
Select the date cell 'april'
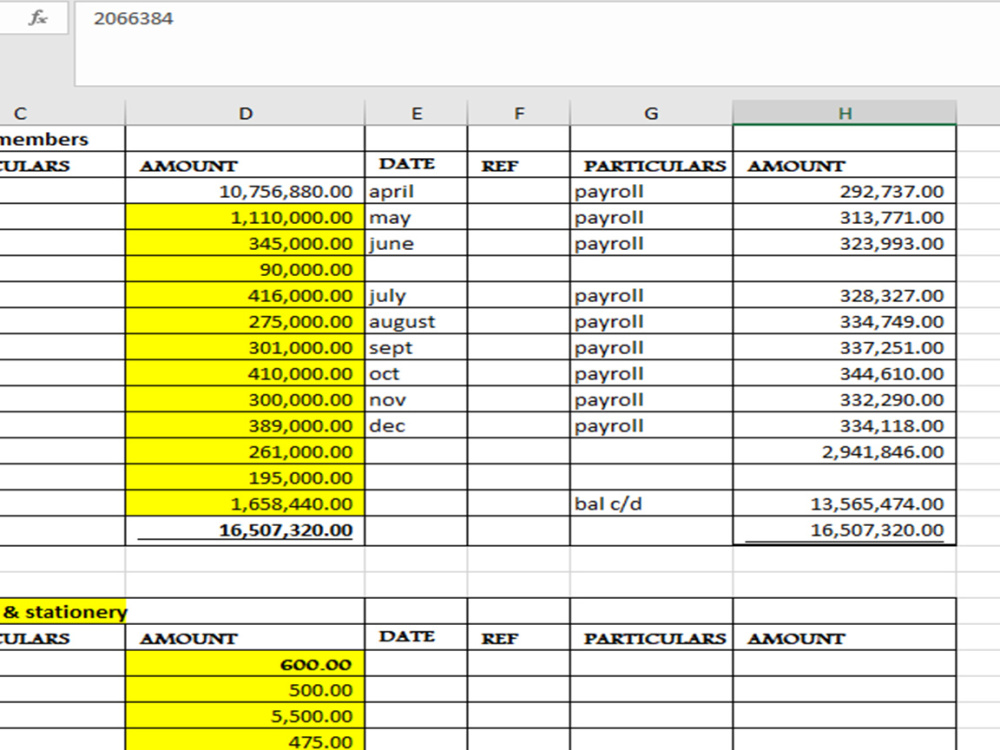[x=416, y=191]
